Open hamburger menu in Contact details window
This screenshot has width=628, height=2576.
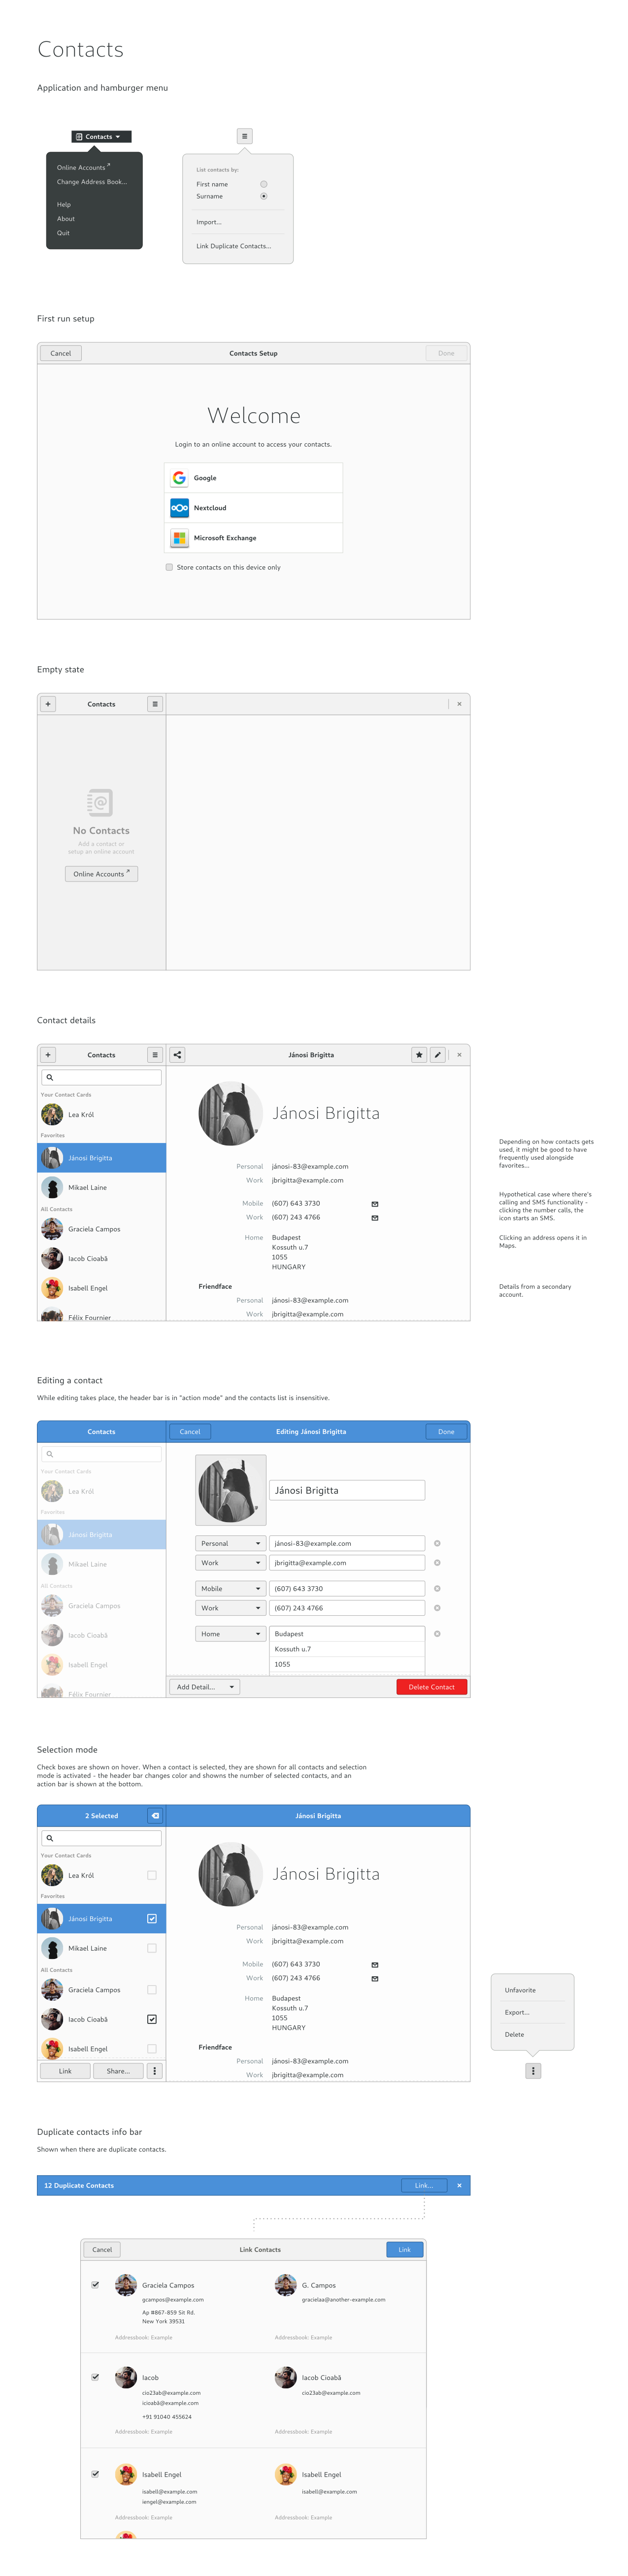click(155, 1055)
